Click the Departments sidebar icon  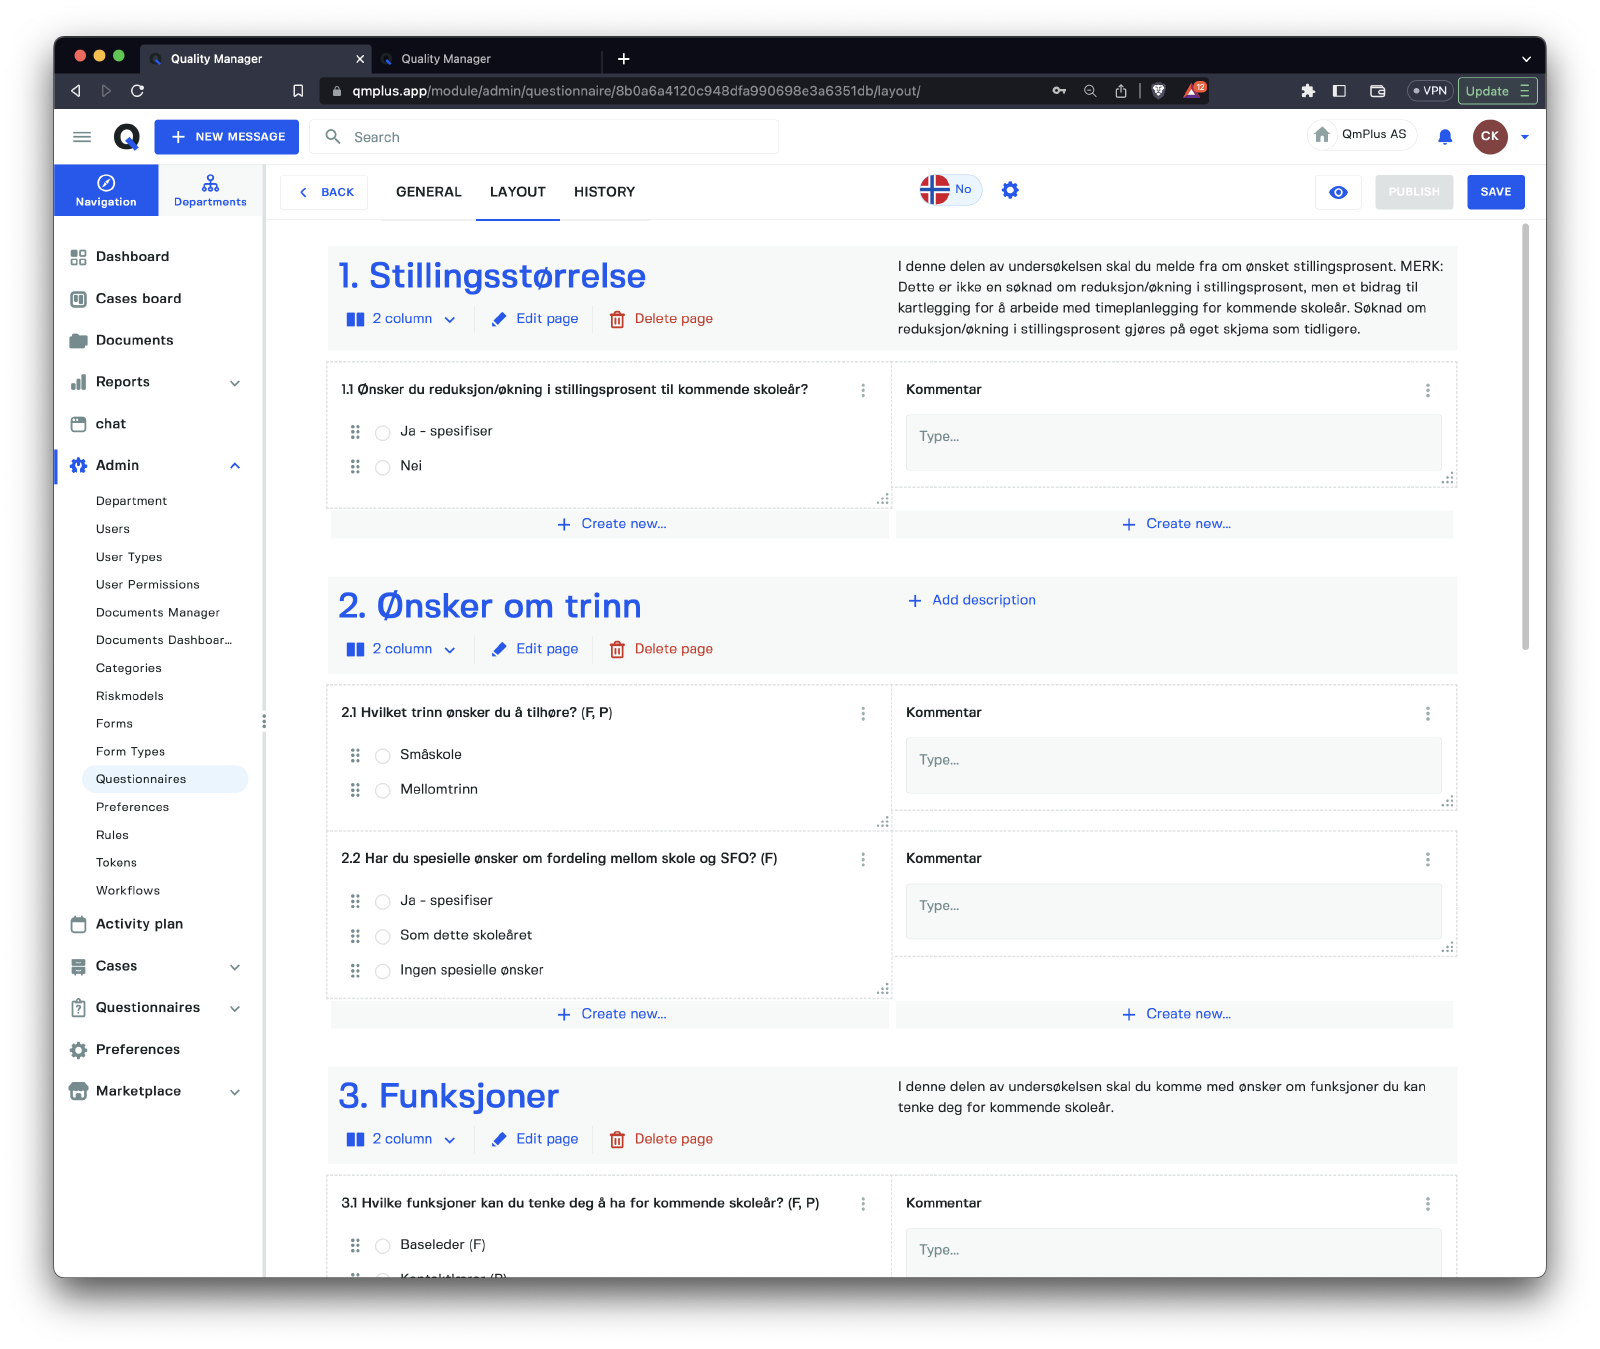point(210,190)
